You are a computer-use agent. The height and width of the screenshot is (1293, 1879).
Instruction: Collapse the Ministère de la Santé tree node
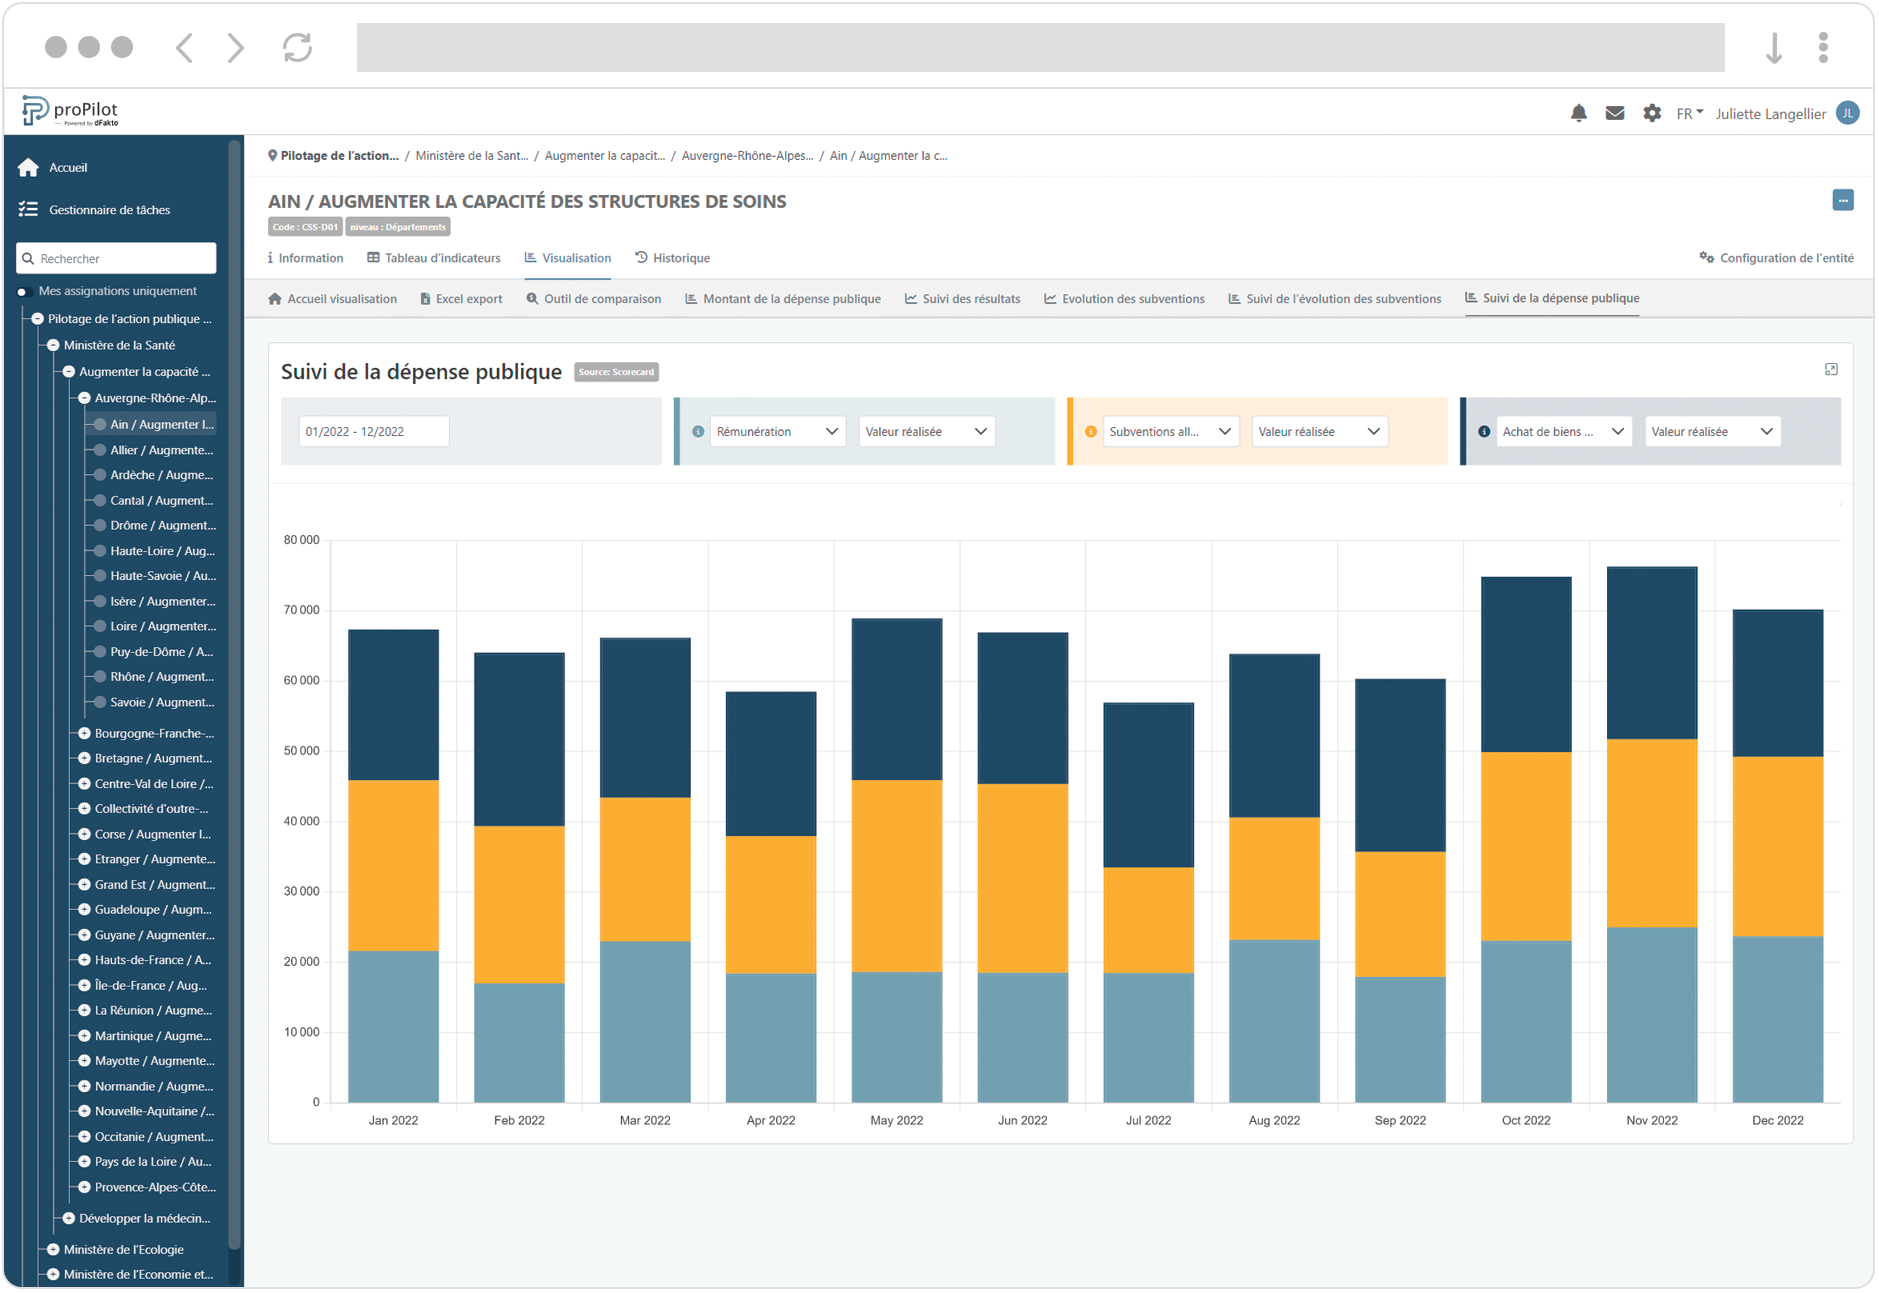pos(52,344)
